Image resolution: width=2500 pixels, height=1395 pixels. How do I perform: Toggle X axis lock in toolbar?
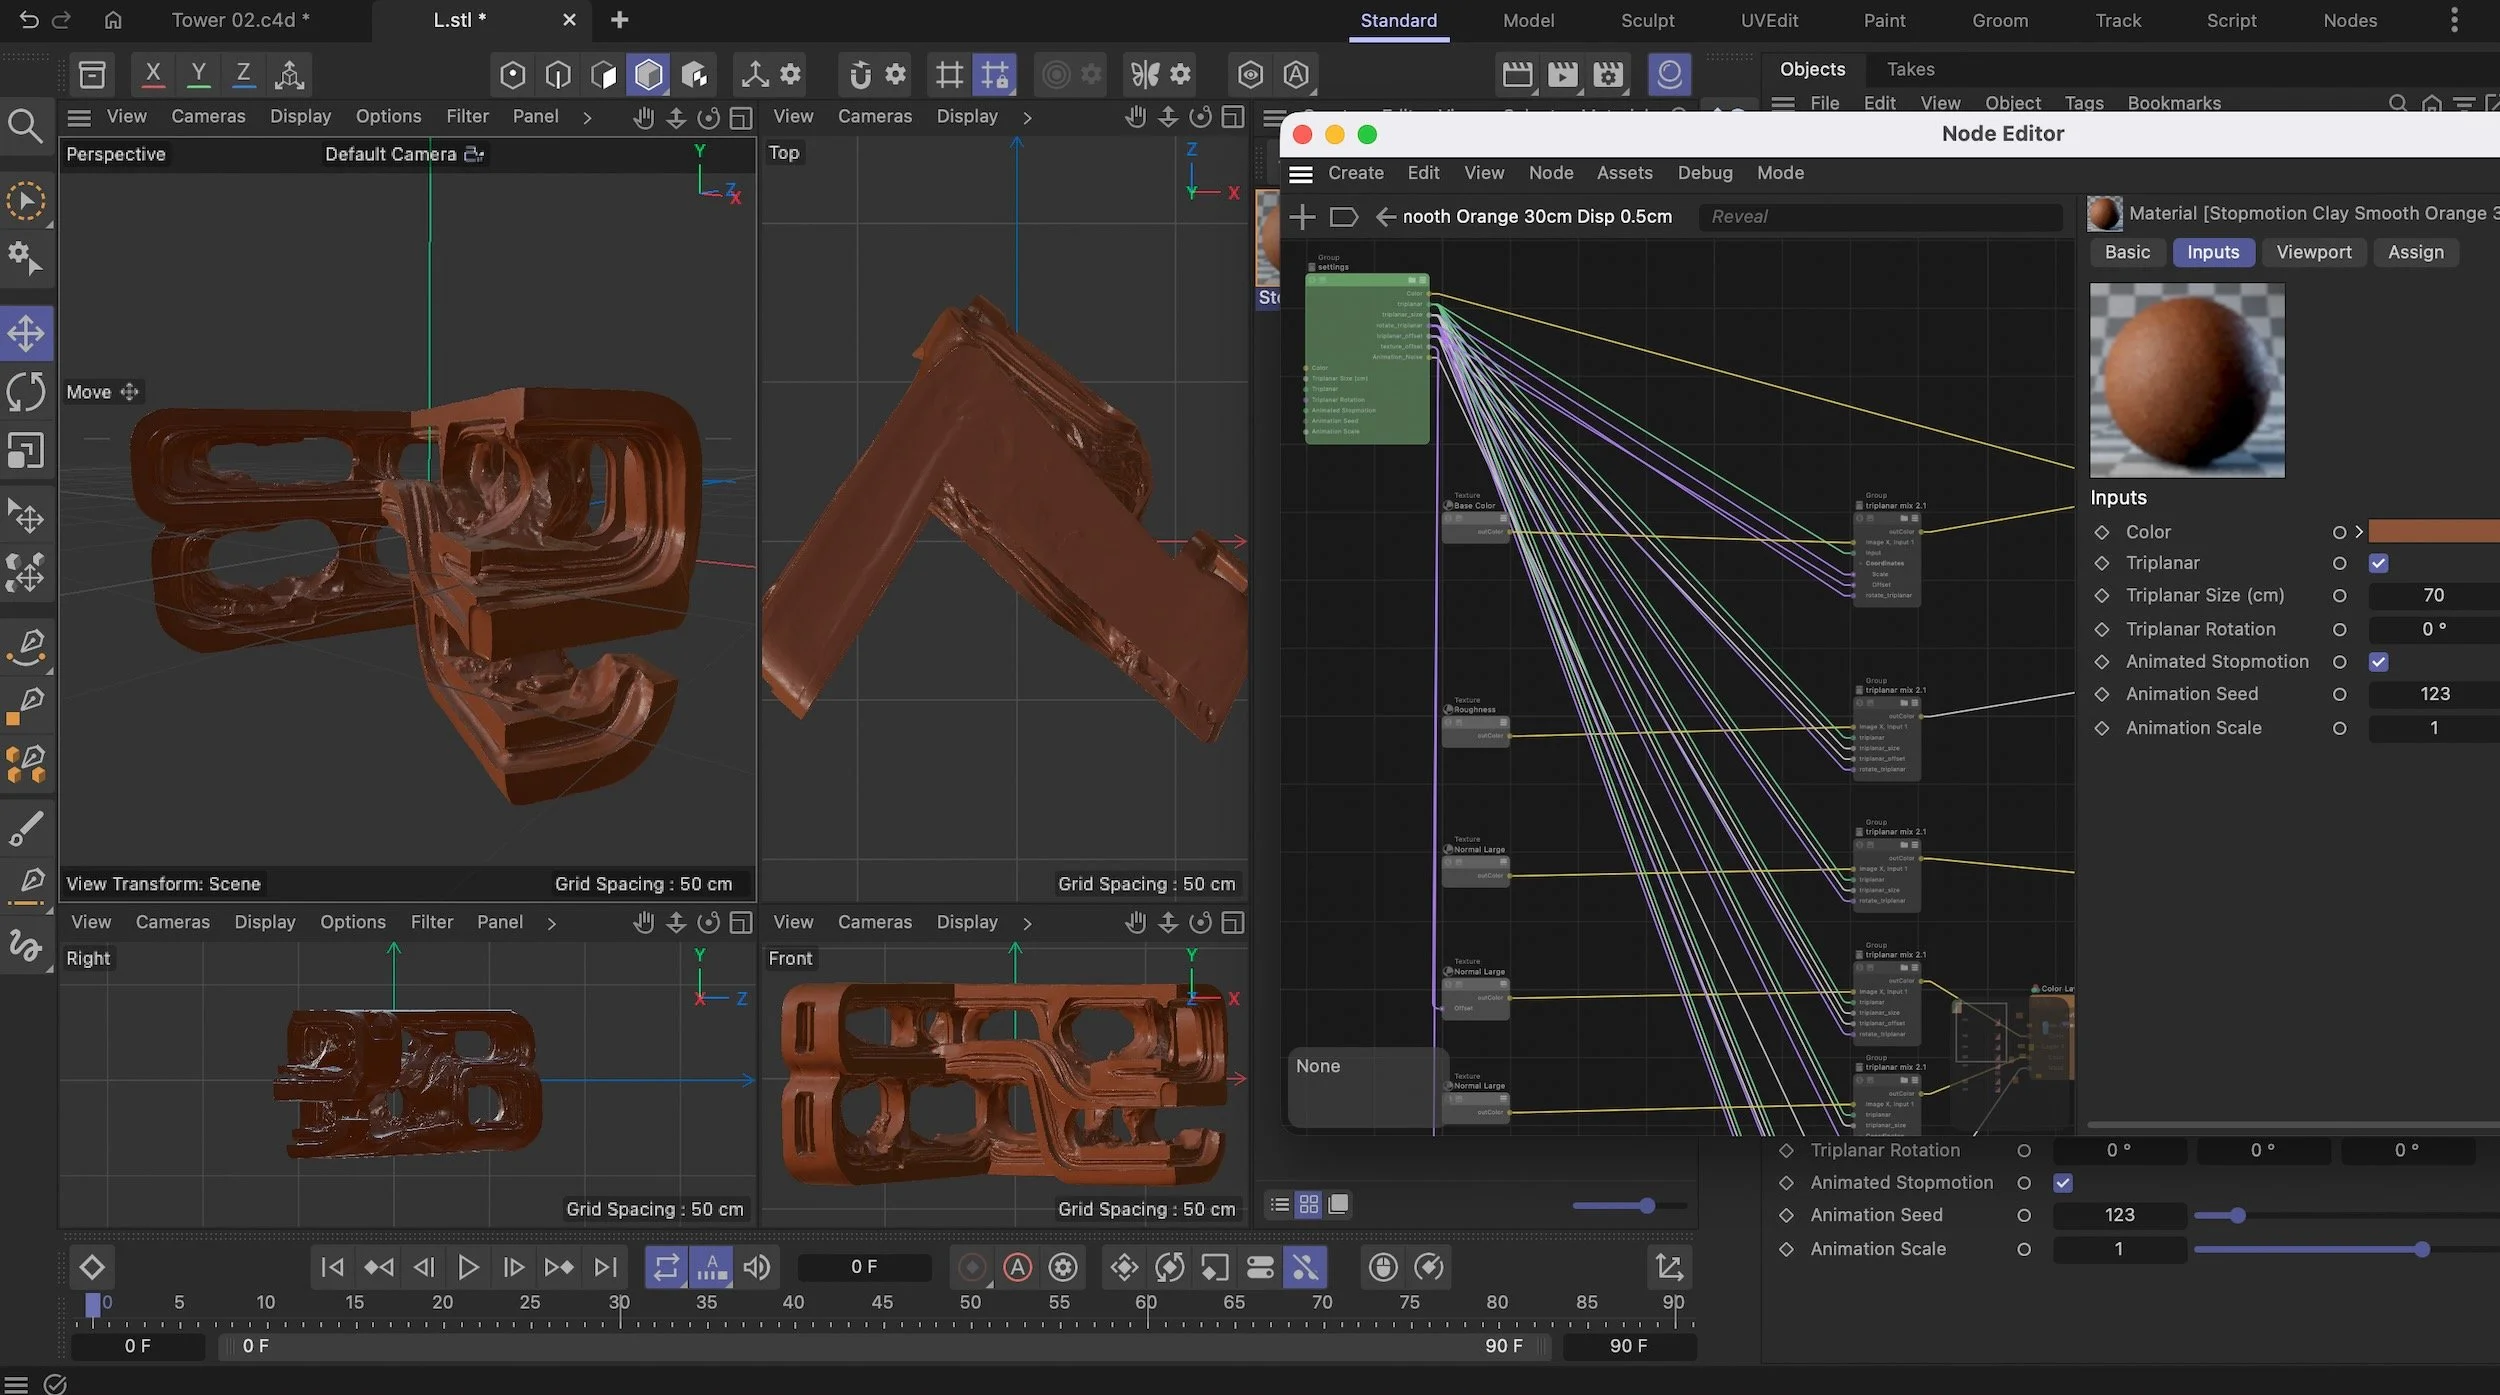(153, 74)
